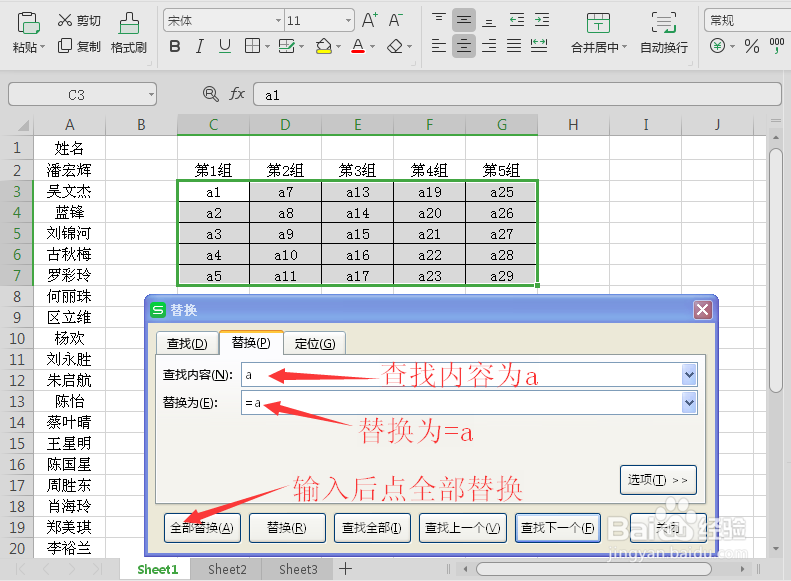Click the horizontal scrollbar thumb
The width and height of the screenshot is (791, 581).
593,569
